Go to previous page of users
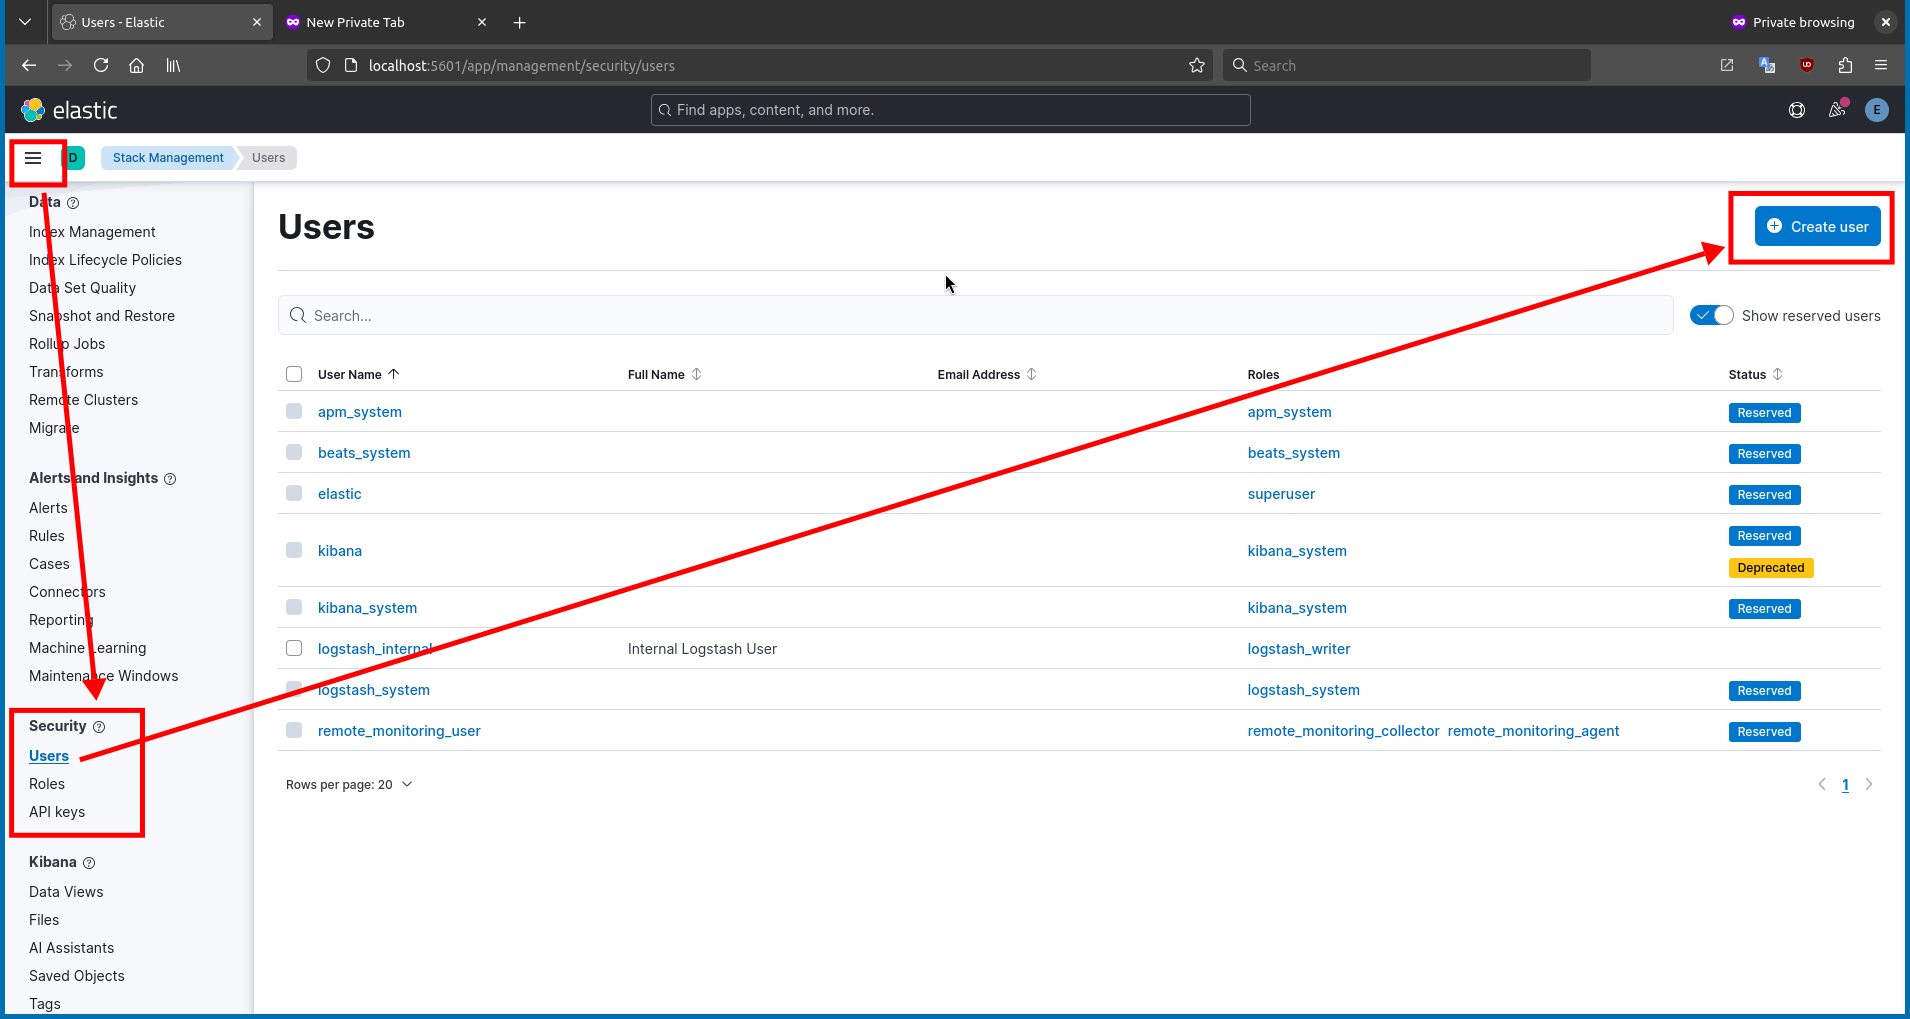This screenshot has height=1019, width=1910. [1822, 784]
